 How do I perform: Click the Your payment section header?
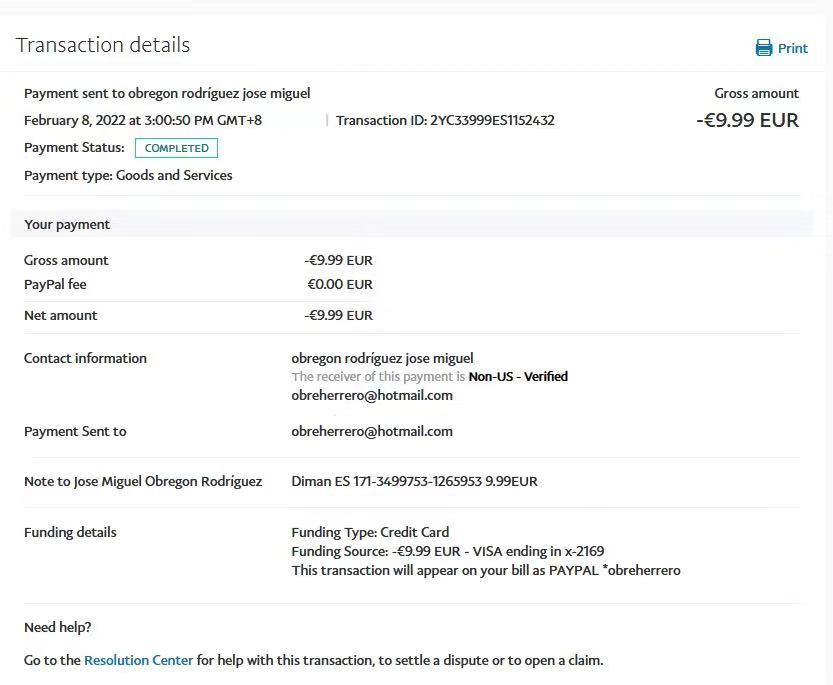pos(67,224)
